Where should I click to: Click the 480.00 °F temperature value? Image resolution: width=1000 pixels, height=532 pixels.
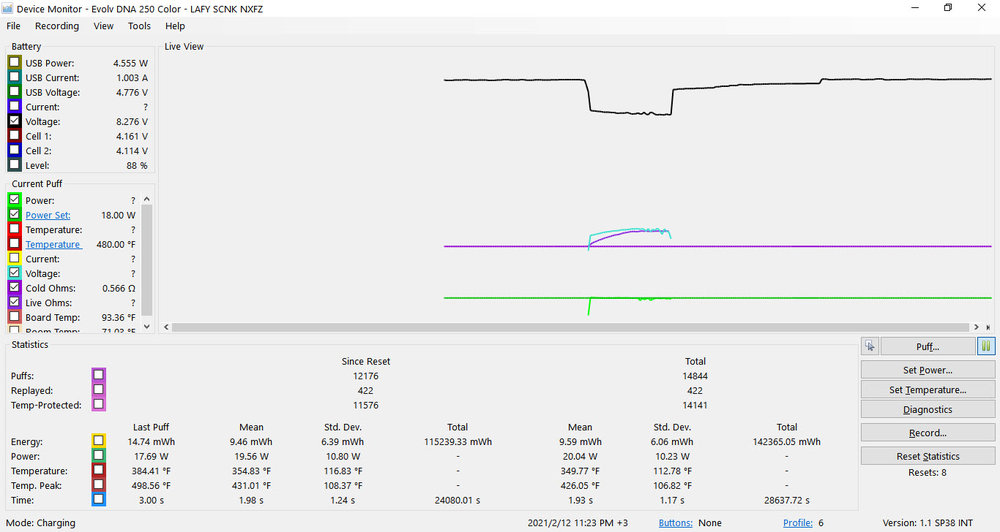[115, 244]
